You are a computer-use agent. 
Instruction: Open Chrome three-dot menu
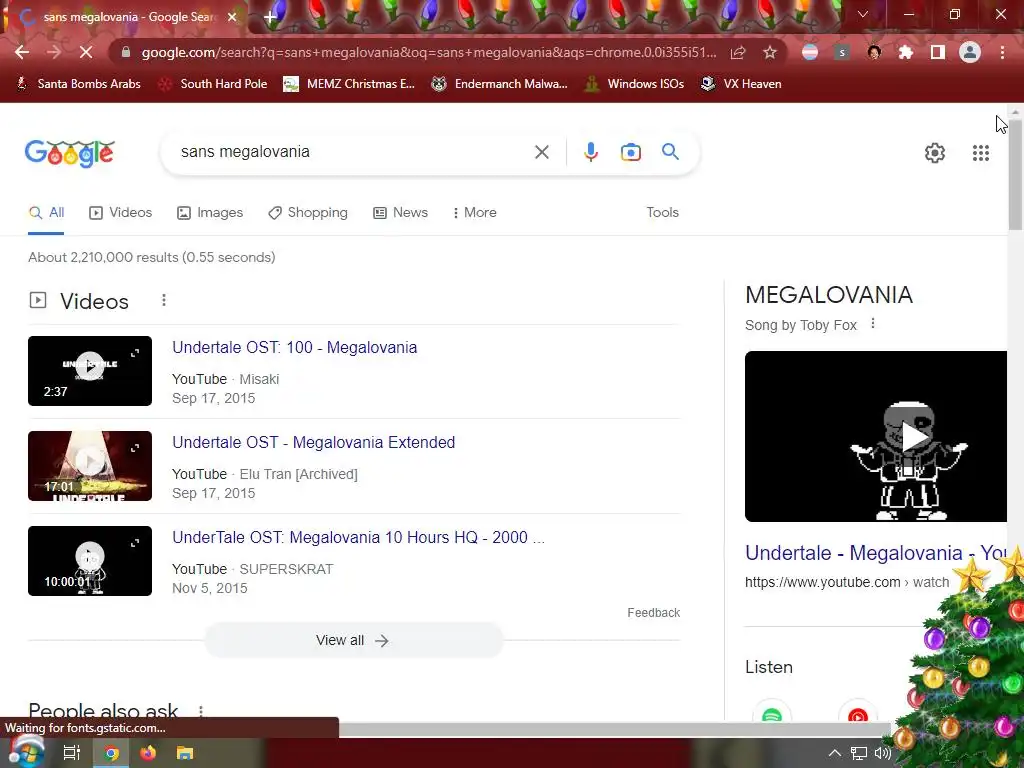coord(1002,52)
